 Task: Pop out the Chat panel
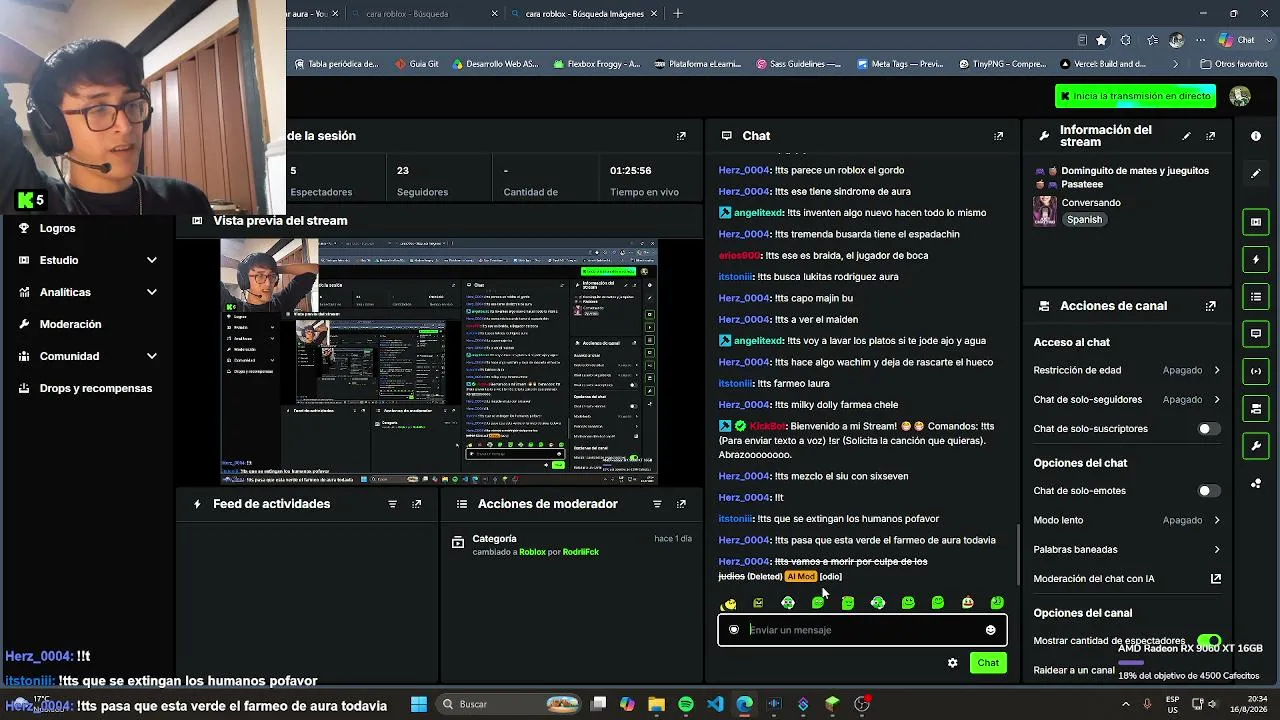pyautogui.click(x=998, y=136)
